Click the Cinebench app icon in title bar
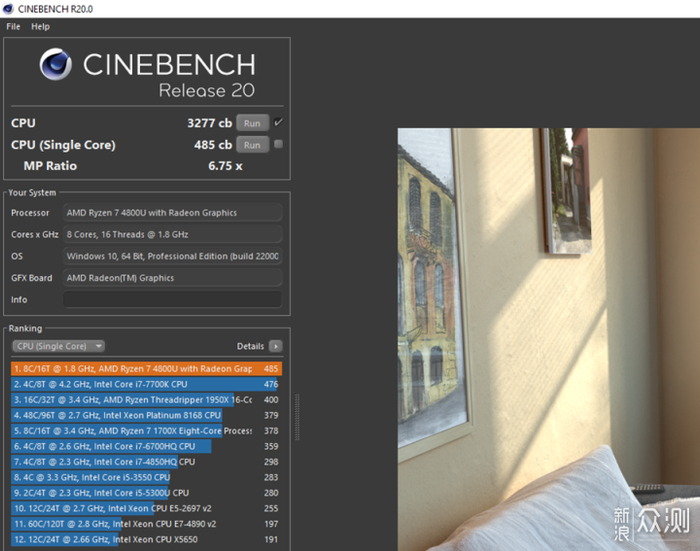The height and width of the screenshot is (551, 700). (8, 8)
